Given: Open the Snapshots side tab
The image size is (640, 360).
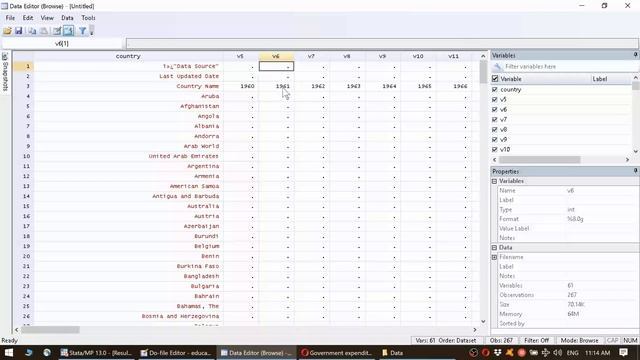Looking at the screenshot, I should 5,71.
